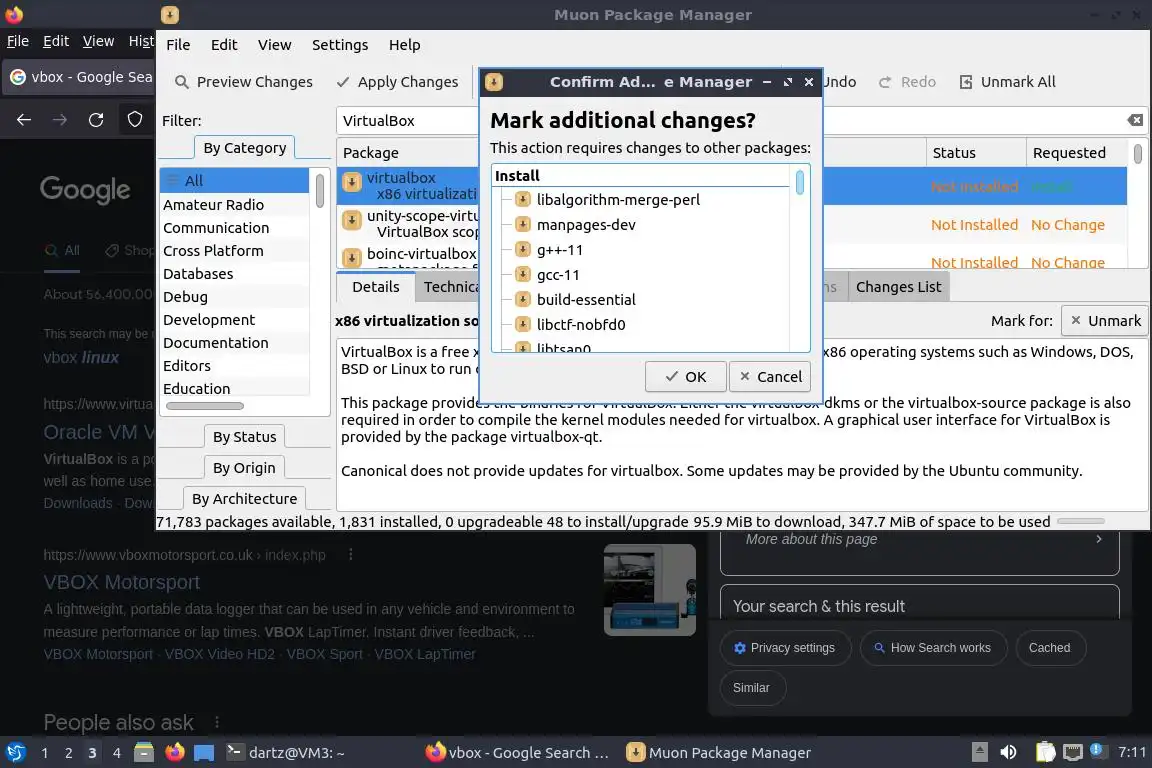Confirm the additional changes with OK
Screen dimensions: 1152x768
click(x=685, y=376)
